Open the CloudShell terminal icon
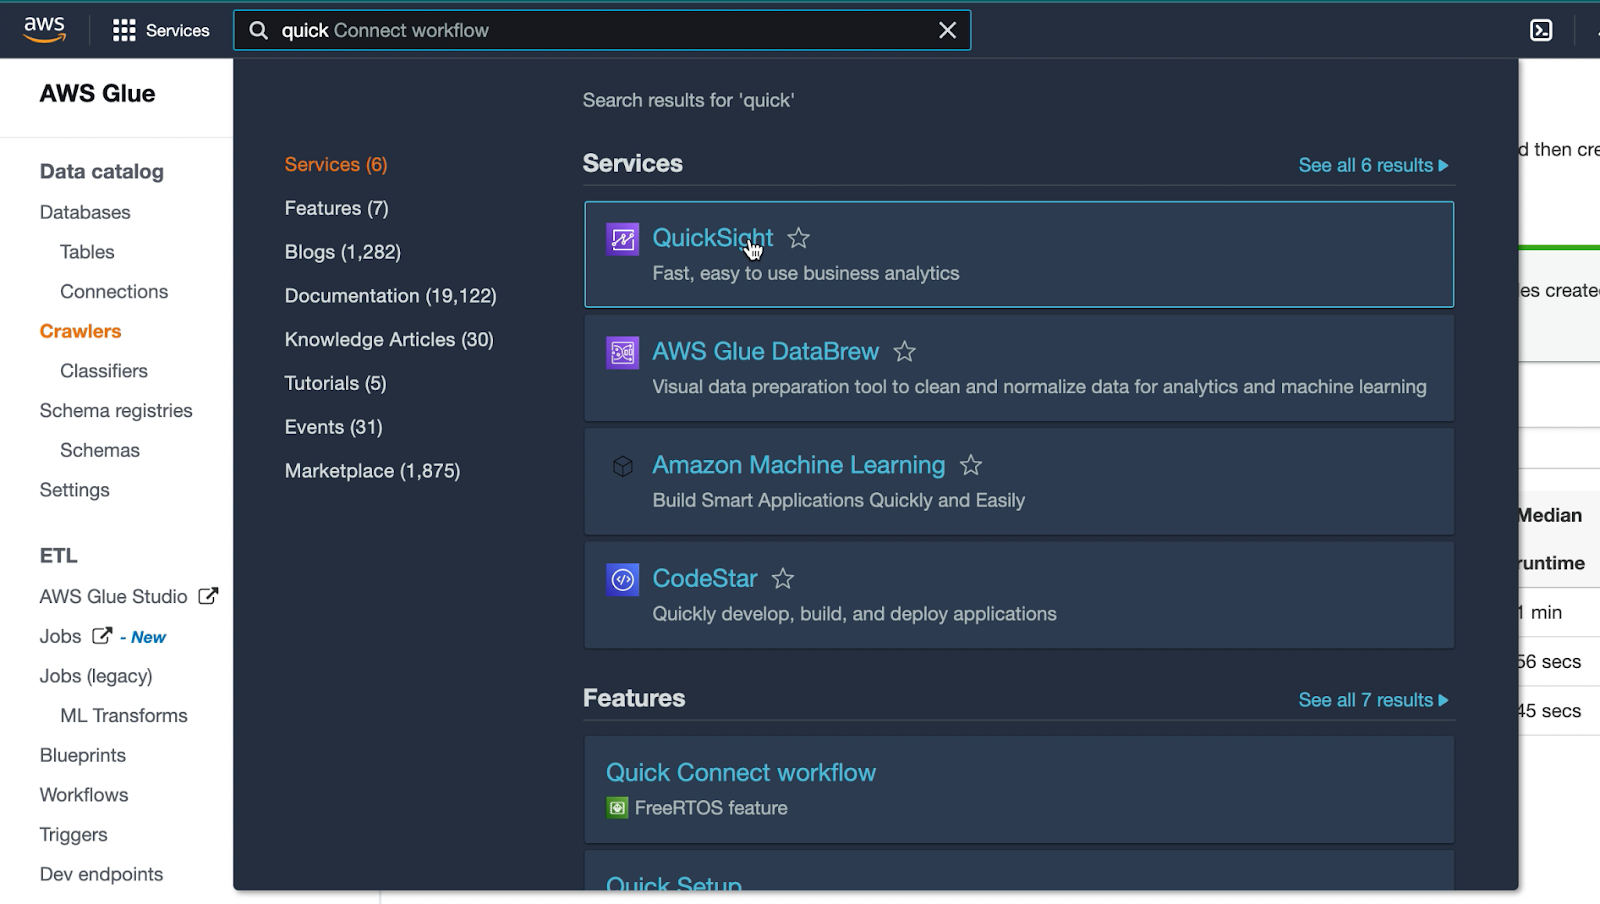This screenshot has height=904, width=1600. coord(1541,30)
